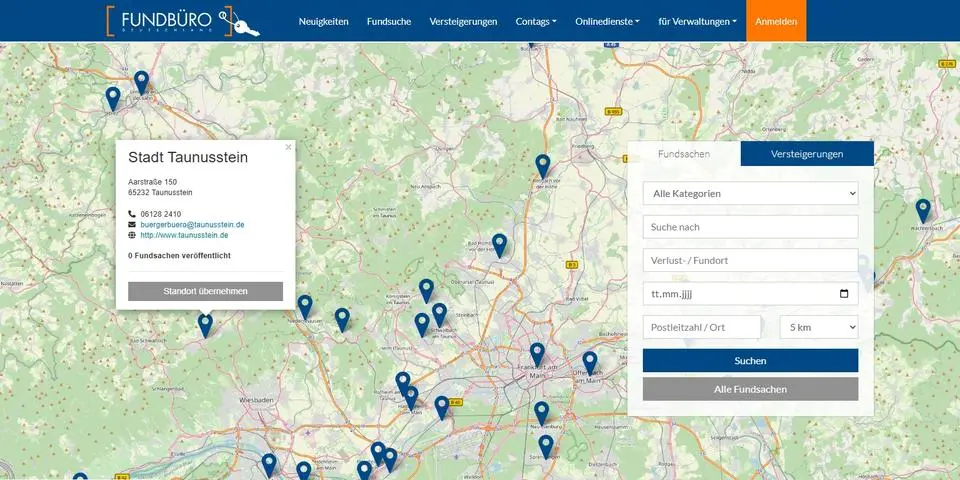Click the map pin at Bad Homburg

(499, 244)
